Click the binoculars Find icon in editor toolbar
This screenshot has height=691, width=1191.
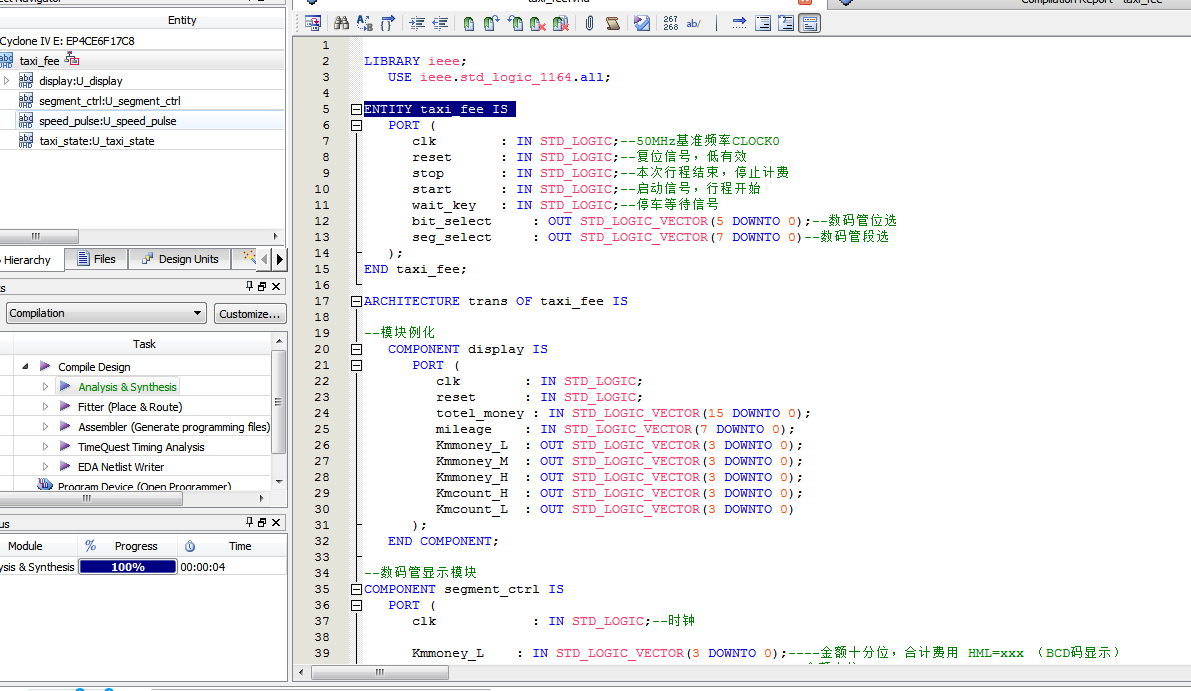pyautogui.click(x=342, y=24)
